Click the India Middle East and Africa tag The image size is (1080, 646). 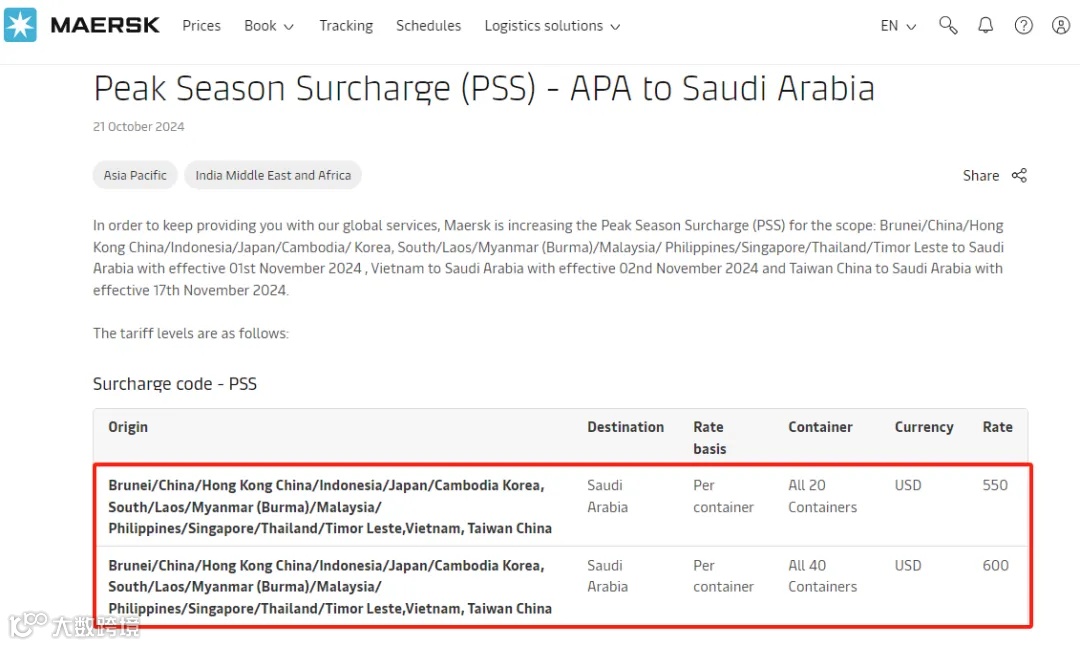(273, 176)
